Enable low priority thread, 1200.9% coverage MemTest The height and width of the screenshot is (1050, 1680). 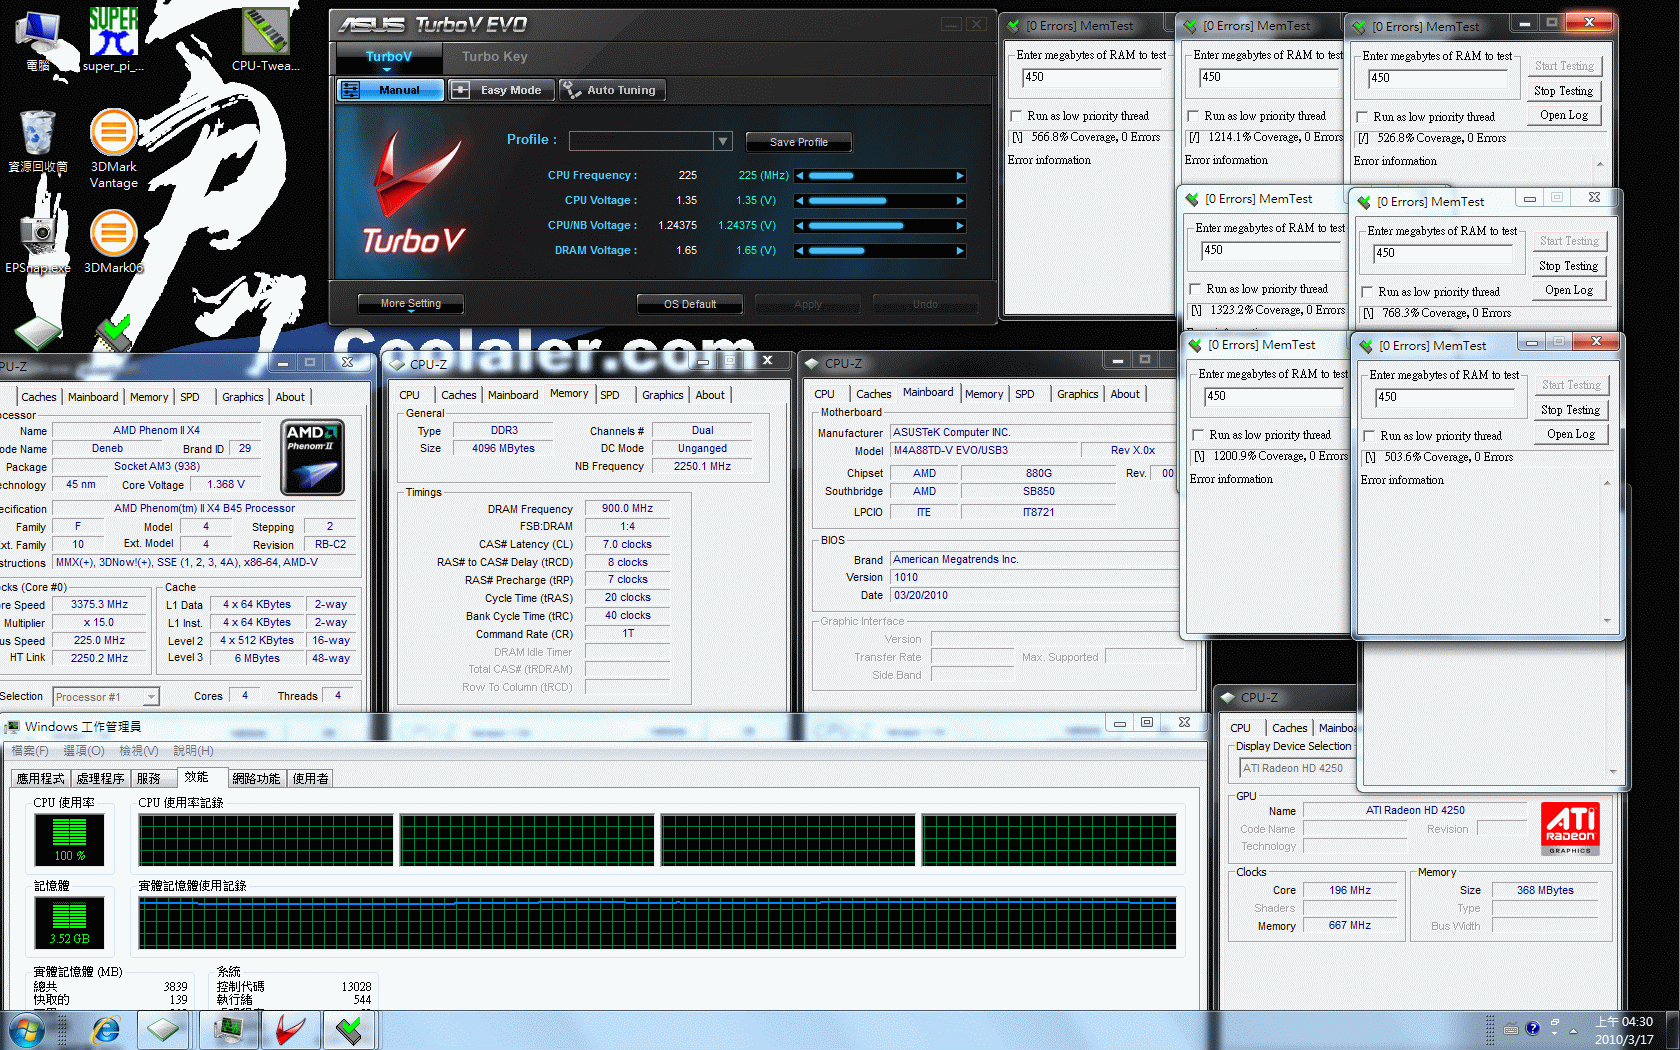(x=1198, y=435)
